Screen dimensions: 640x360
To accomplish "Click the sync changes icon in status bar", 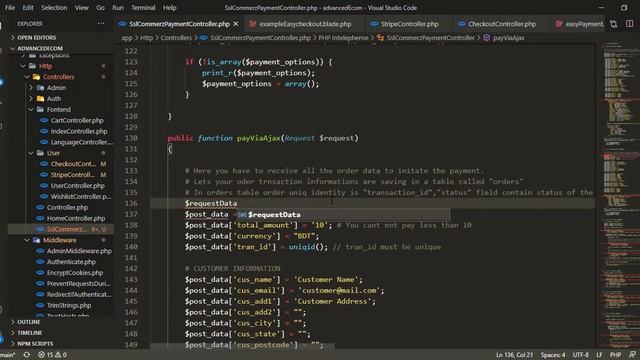I will click(27, 355).
